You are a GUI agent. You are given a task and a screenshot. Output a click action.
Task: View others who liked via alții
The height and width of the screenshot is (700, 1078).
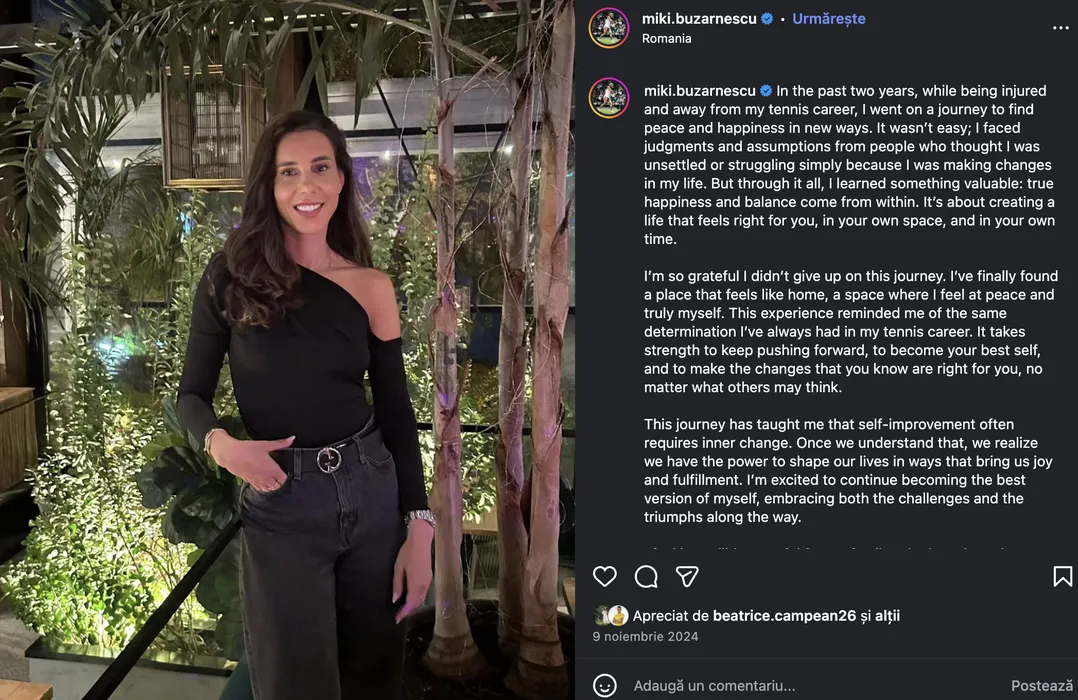[x=887, y=616]
